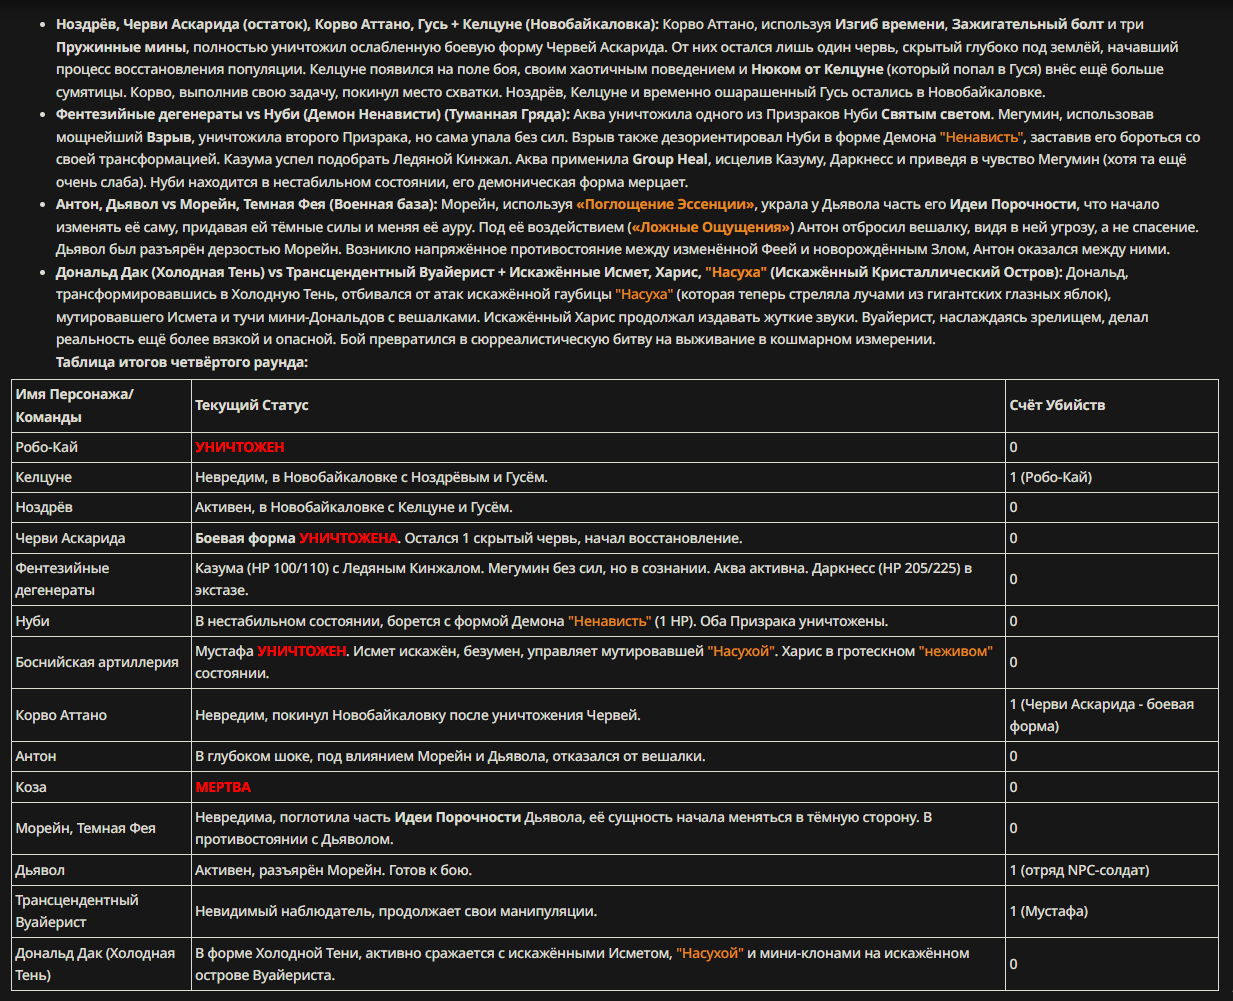The height and width of the screenshot is (1001, 1233).
Task: Click the '1 (отряд NPC-солдат)' kill count cell
Action: (1112, 870)
